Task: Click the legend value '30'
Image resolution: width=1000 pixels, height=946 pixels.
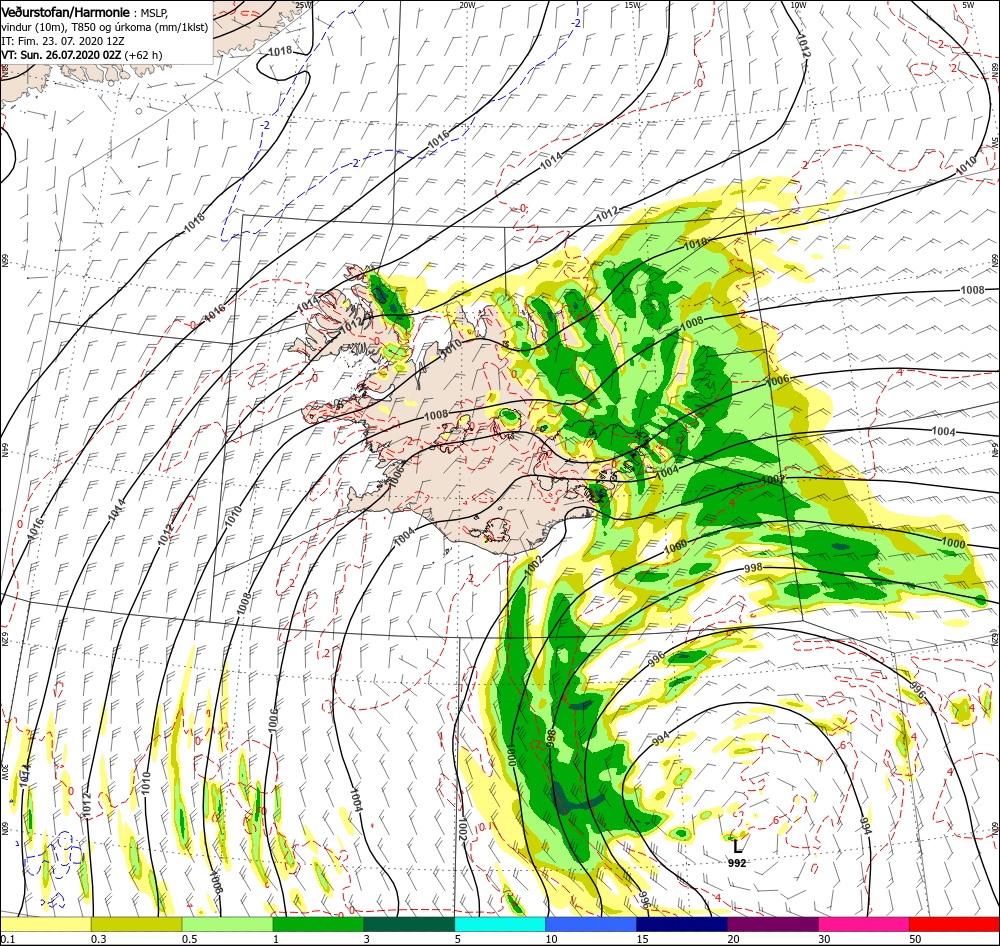Action: [x=824, y=939]
